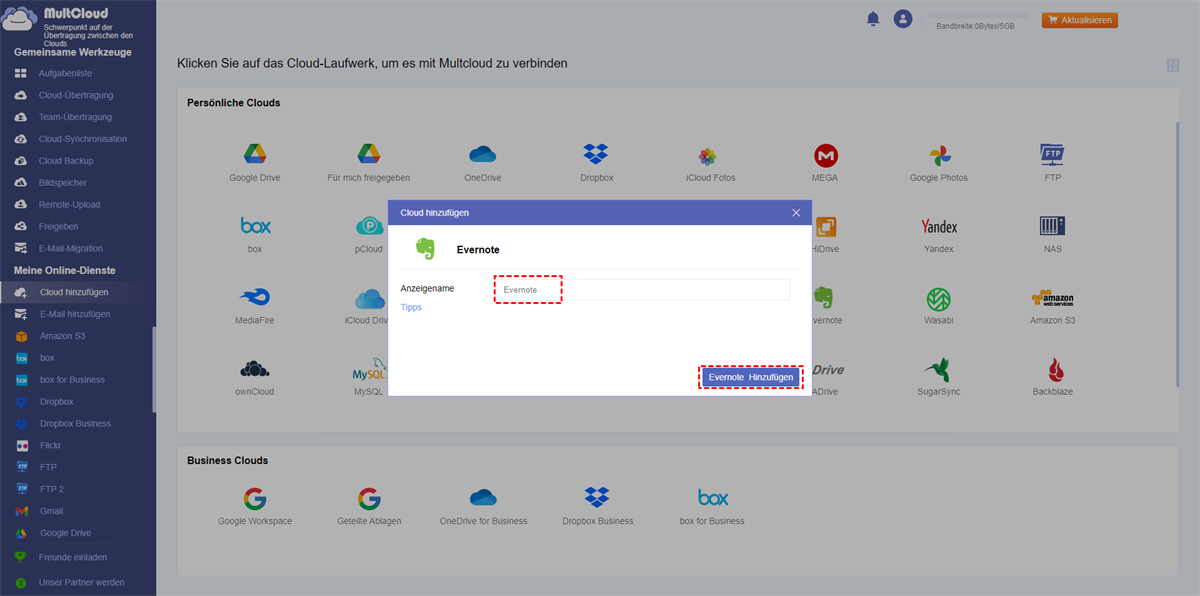The width and height of the screenshot is (1200, 596).
Task: Click the MEGA cloud icon
Action: [x=825, y=156]
